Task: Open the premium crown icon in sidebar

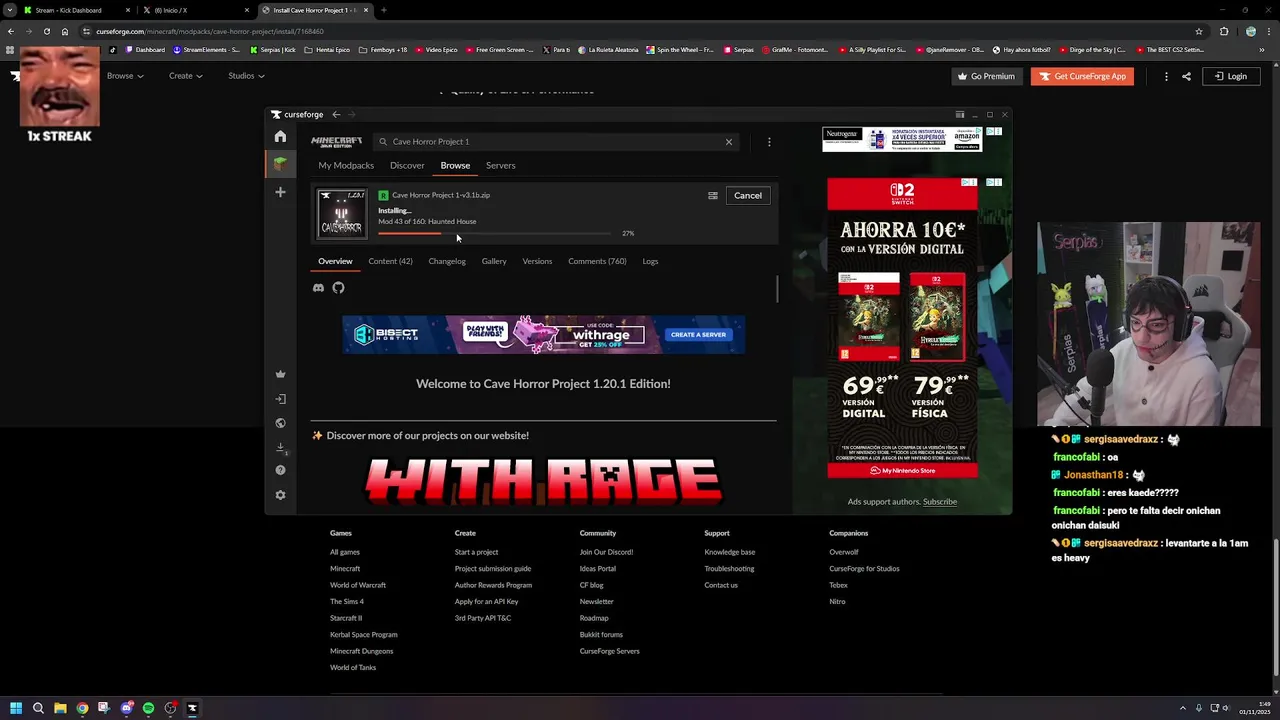Action: 280,374
